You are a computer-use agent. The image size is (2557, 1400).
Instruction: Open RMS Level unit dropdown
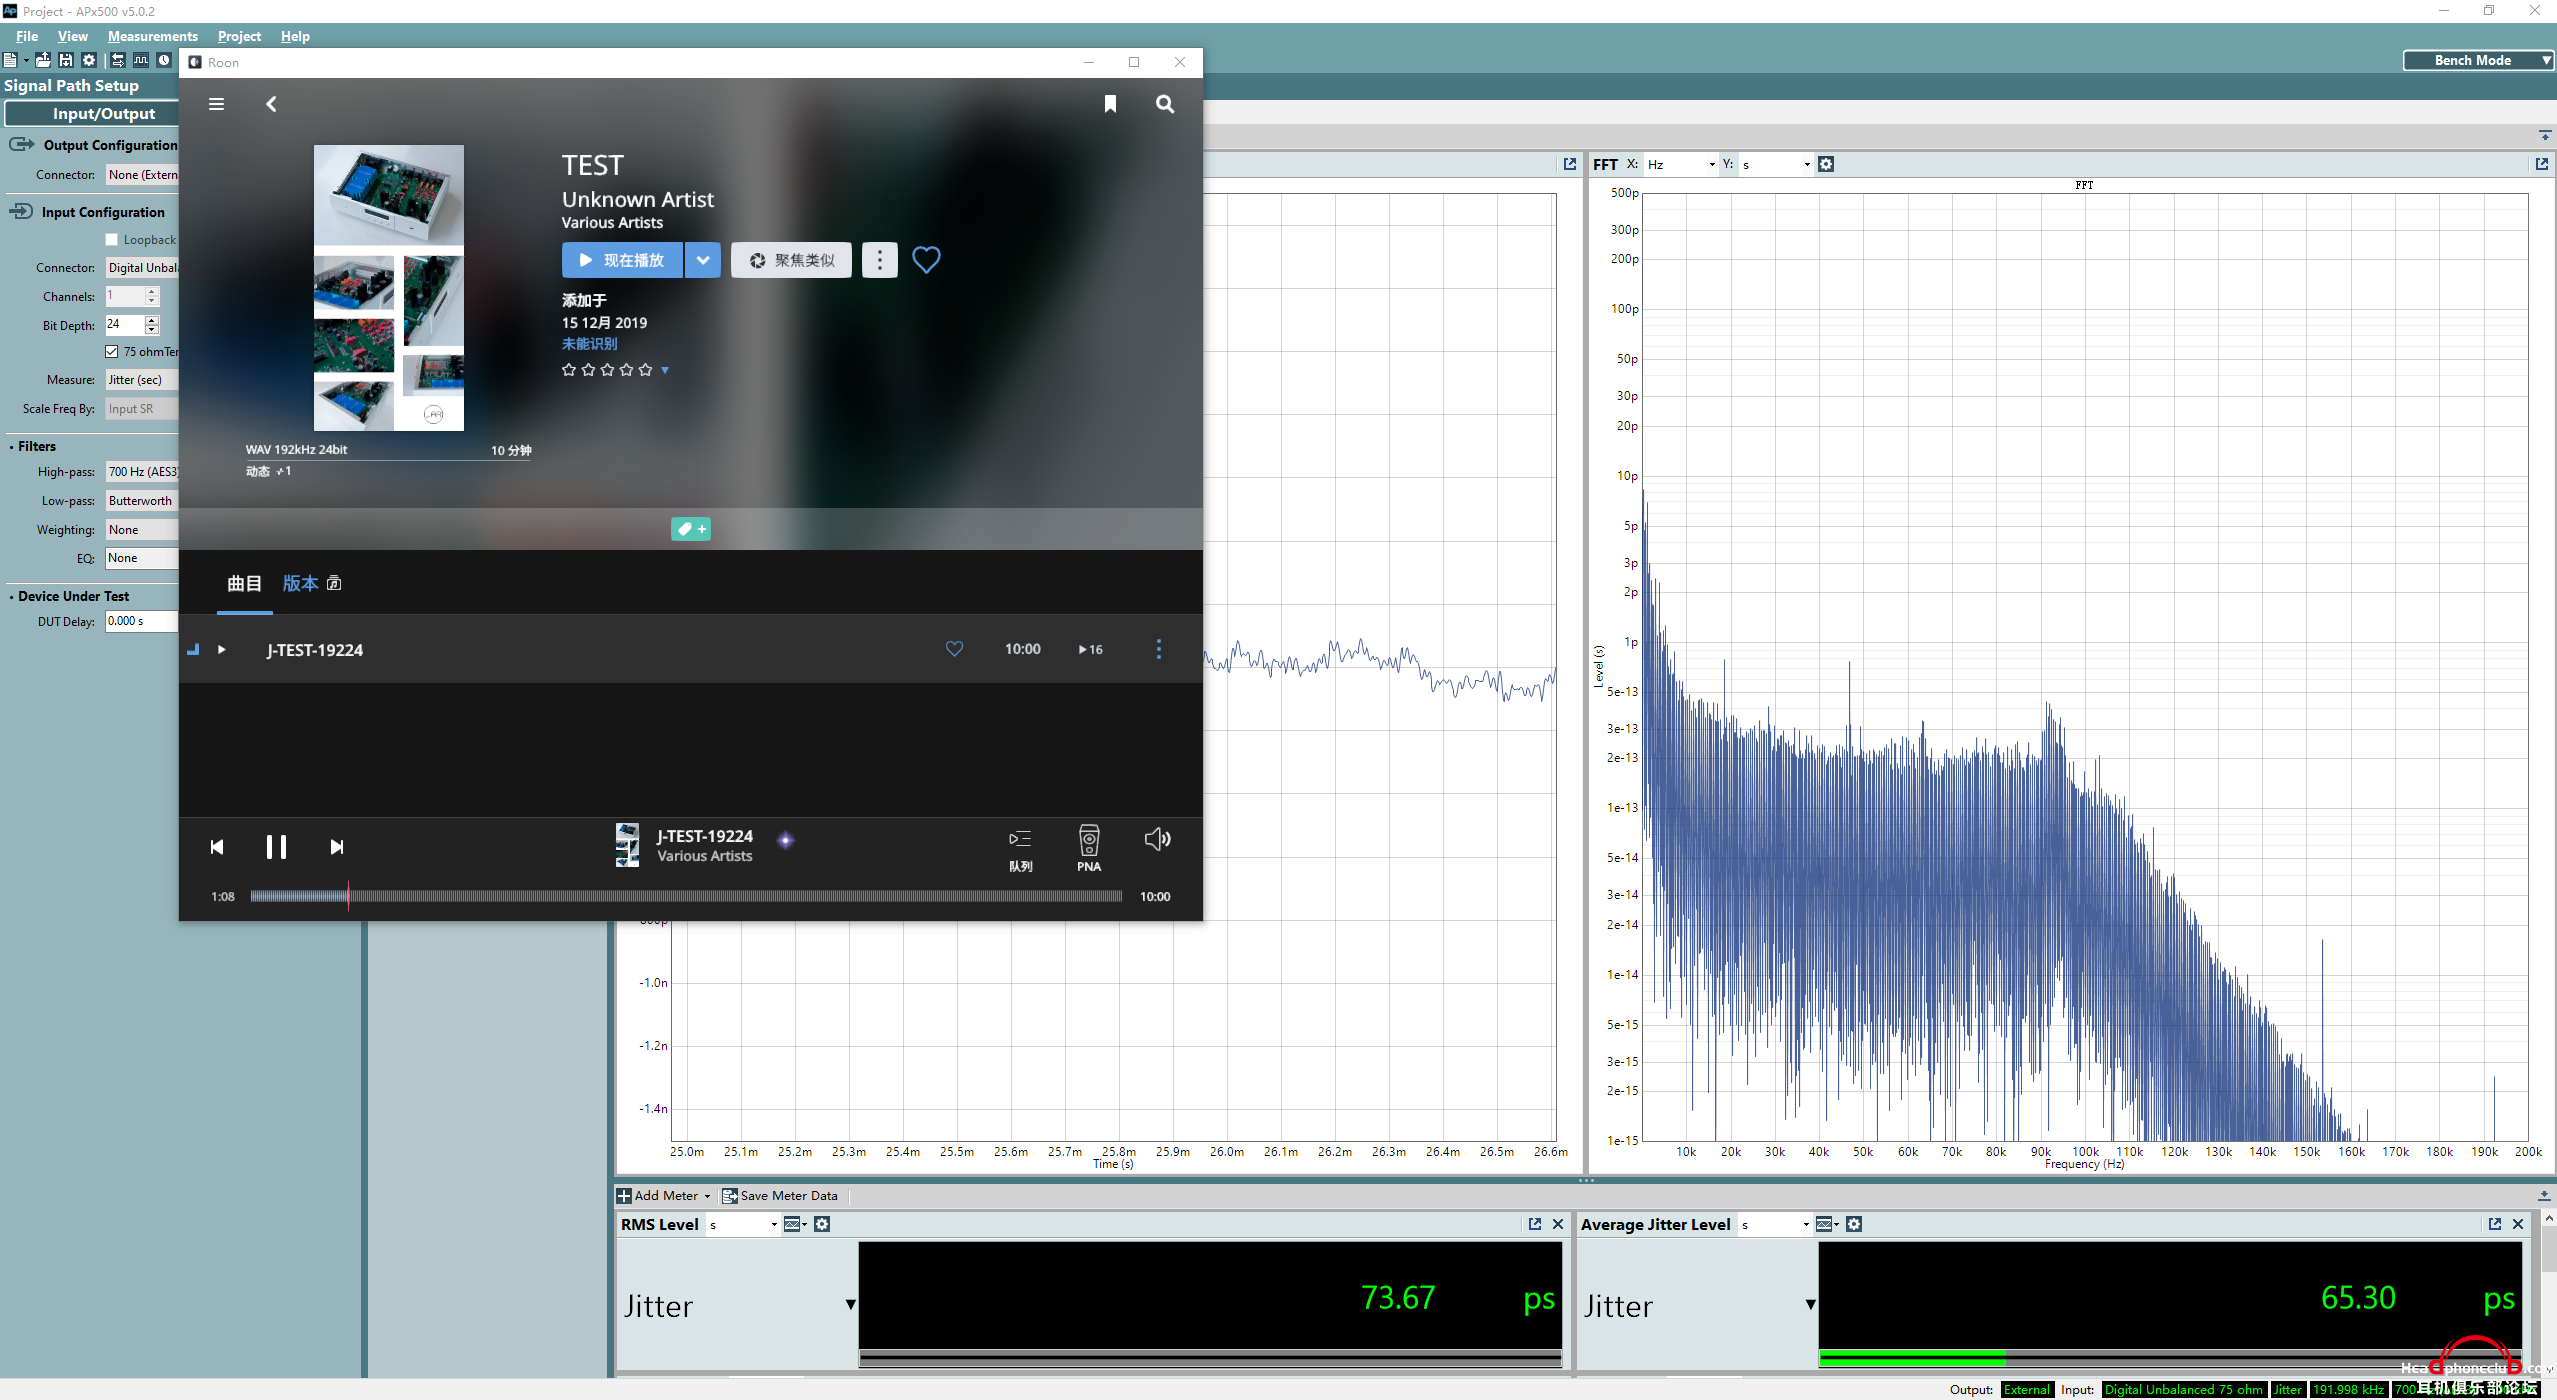743,1224
